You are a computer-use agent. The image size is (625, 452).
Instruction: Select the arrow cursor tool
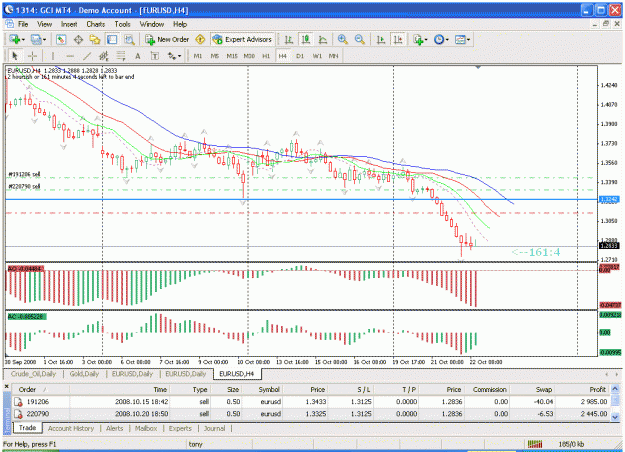[x=15, y=56]
